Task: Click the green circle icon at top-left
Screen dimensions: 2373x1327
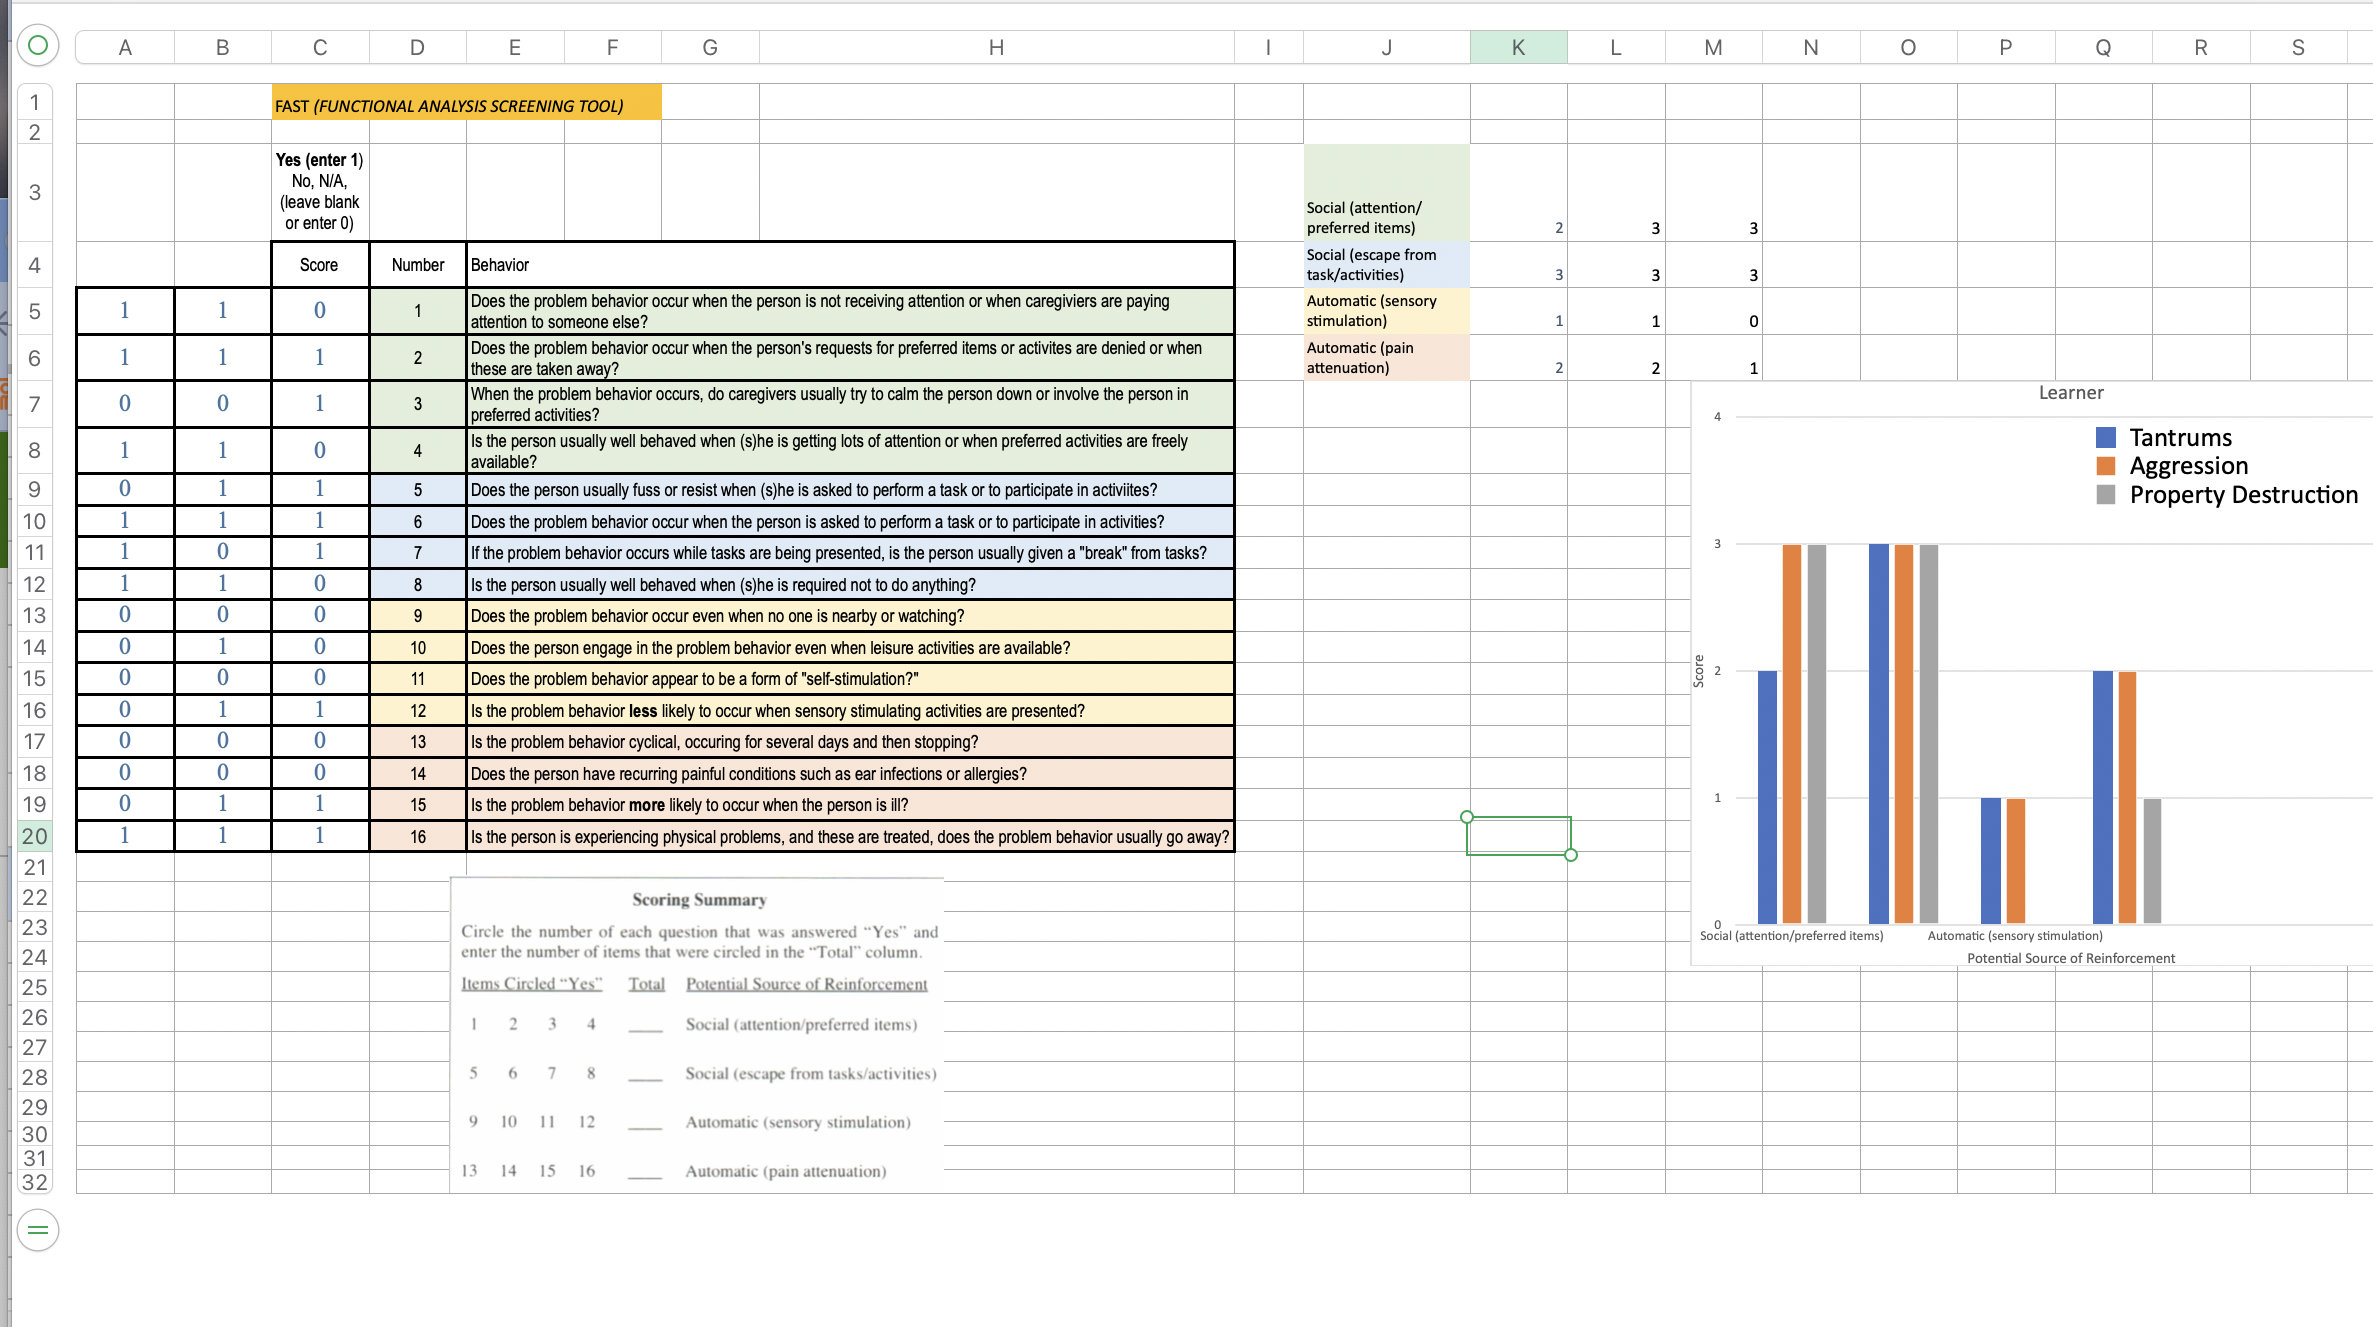Action: pos(34,44)
